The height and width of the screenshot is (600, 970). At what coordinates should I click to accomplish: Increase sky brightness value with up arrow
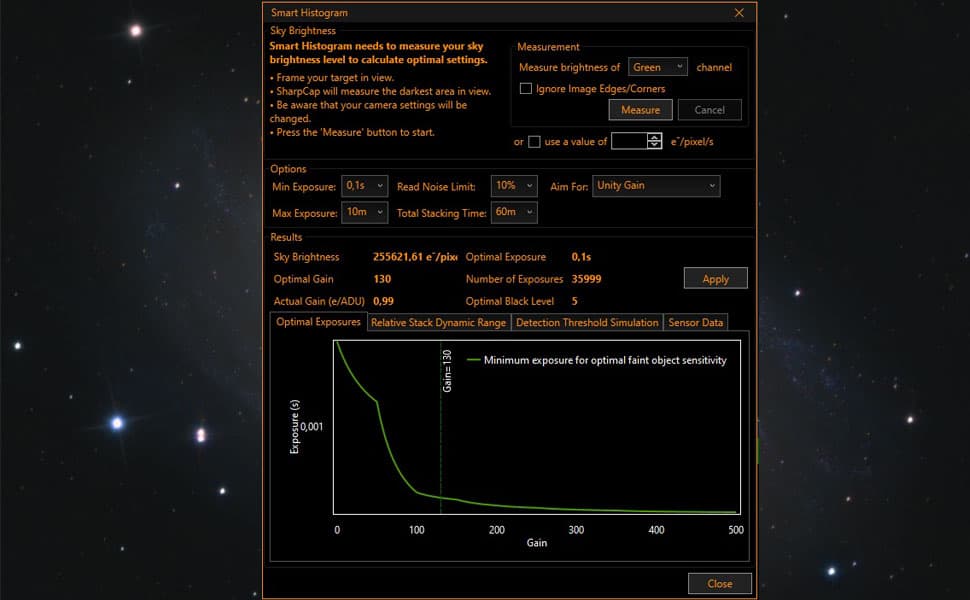pyautogui.click(x=655, y=137)
